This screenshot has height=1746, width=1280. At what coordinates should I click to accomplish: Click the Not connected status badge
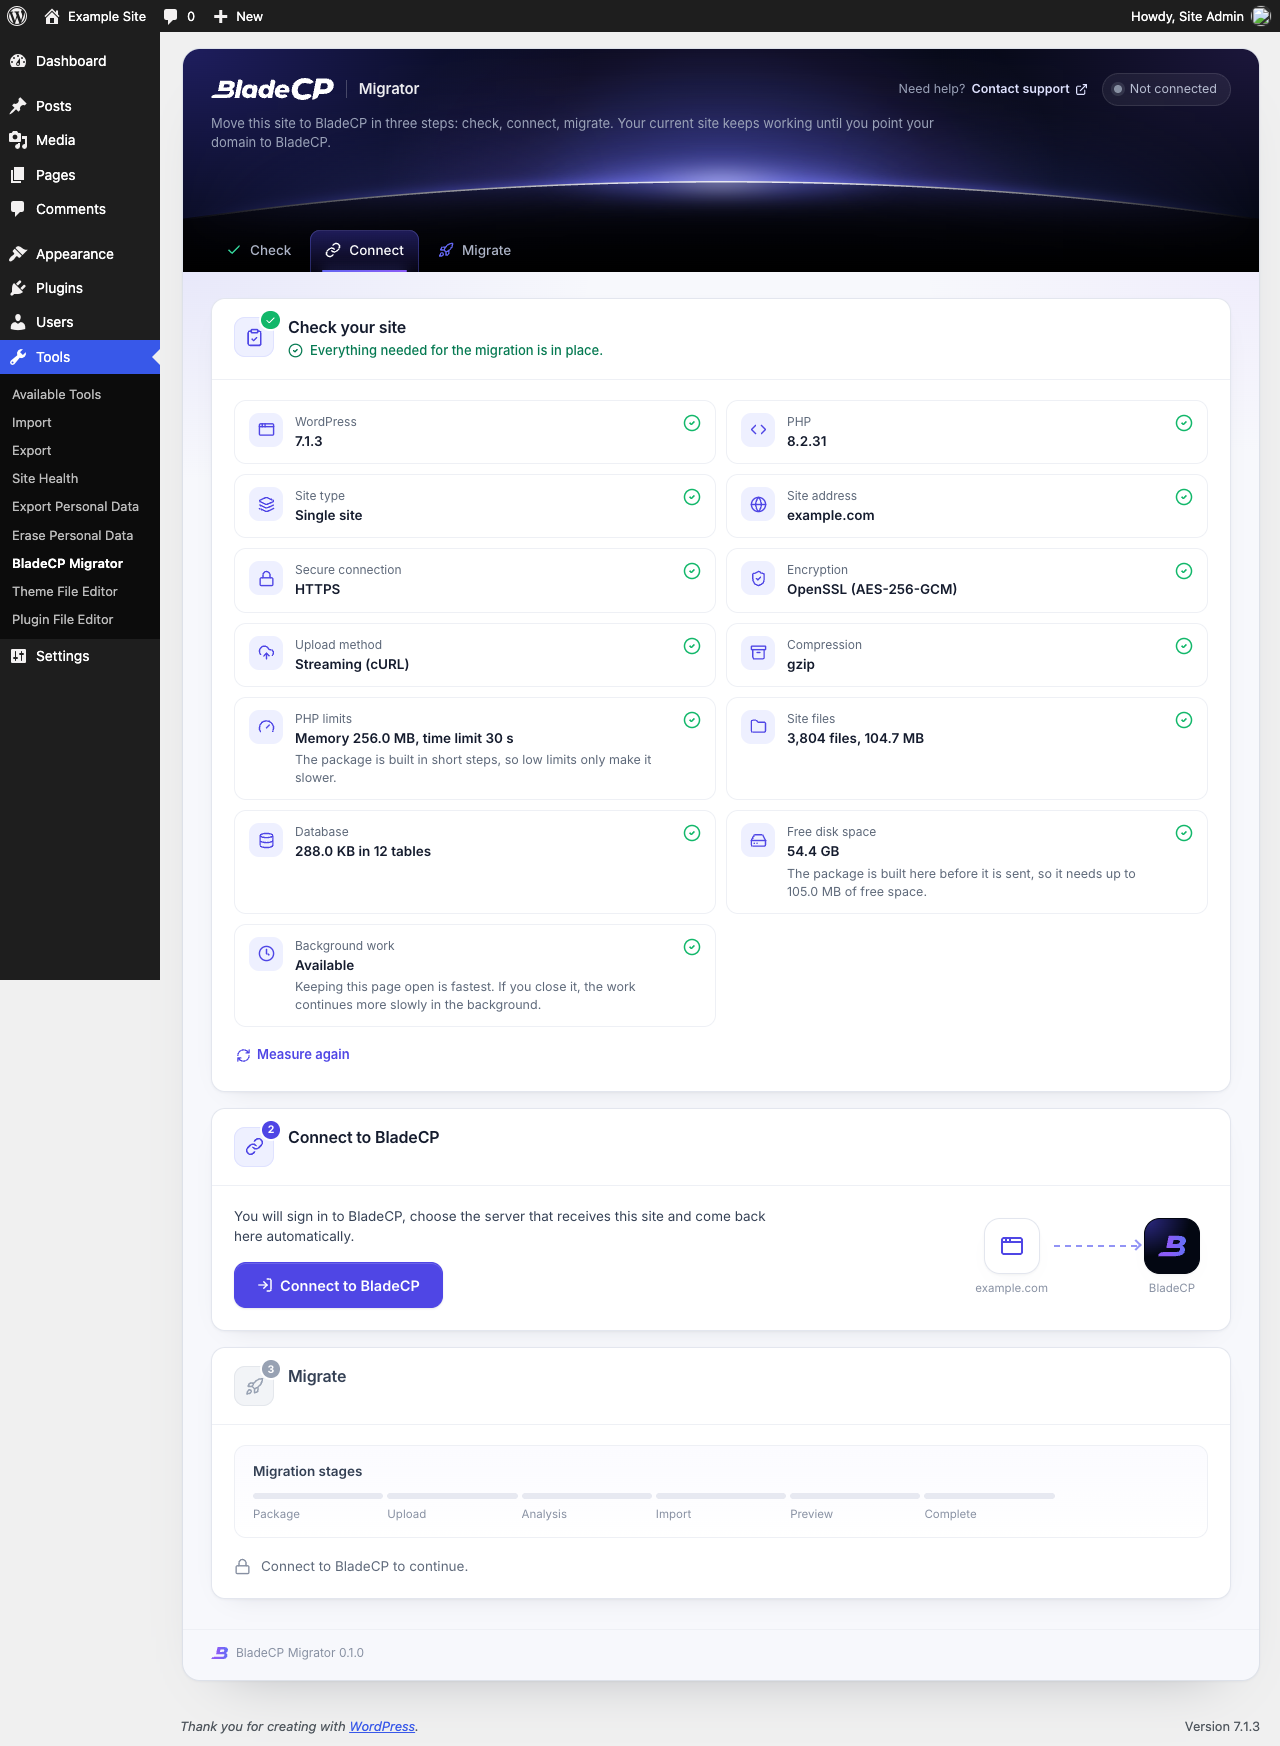pos(1166,89)
